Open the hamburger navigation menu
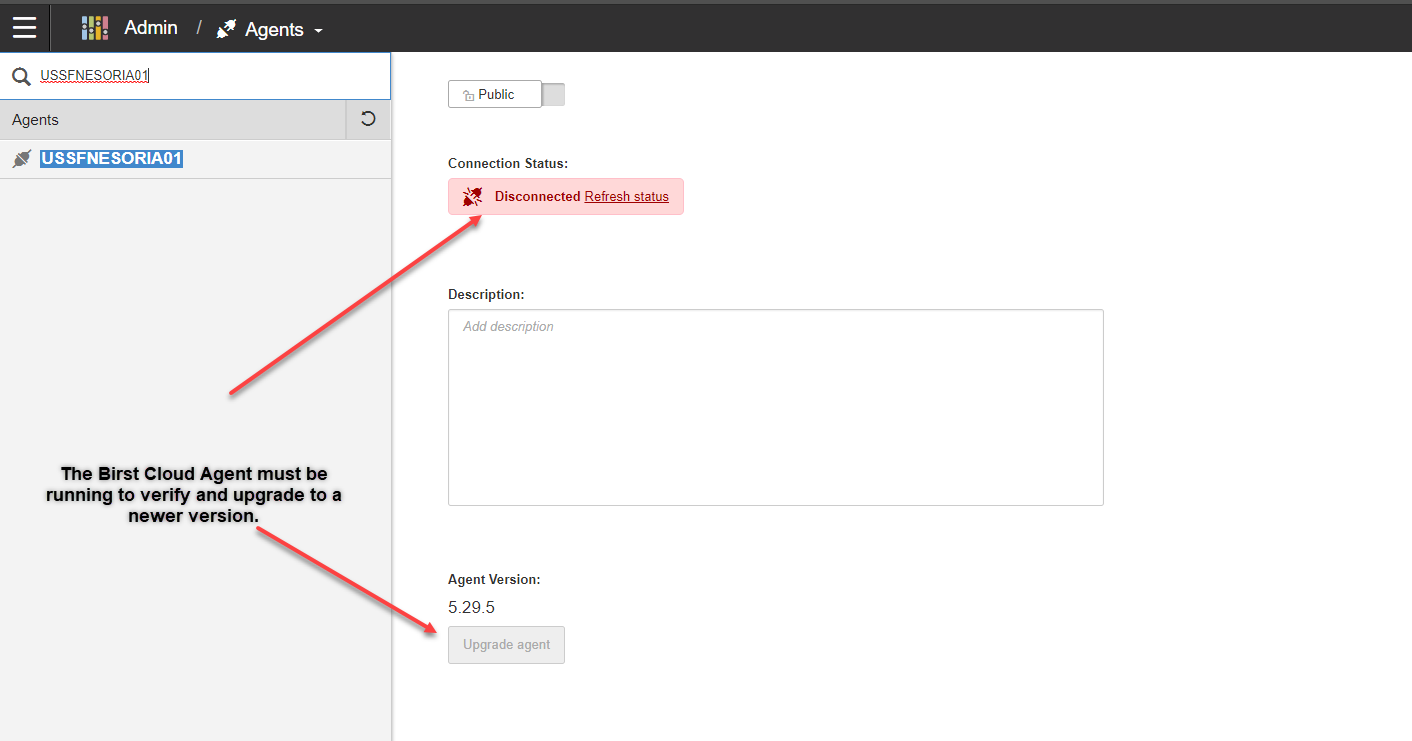Screen dimensions: 1412x741 click(x=24, y=28)
